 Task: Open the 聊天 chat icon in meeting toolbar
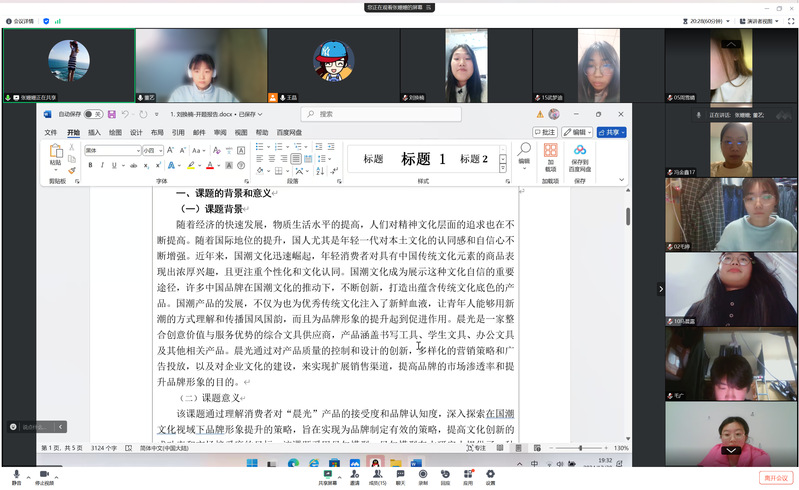coord(400,475)
